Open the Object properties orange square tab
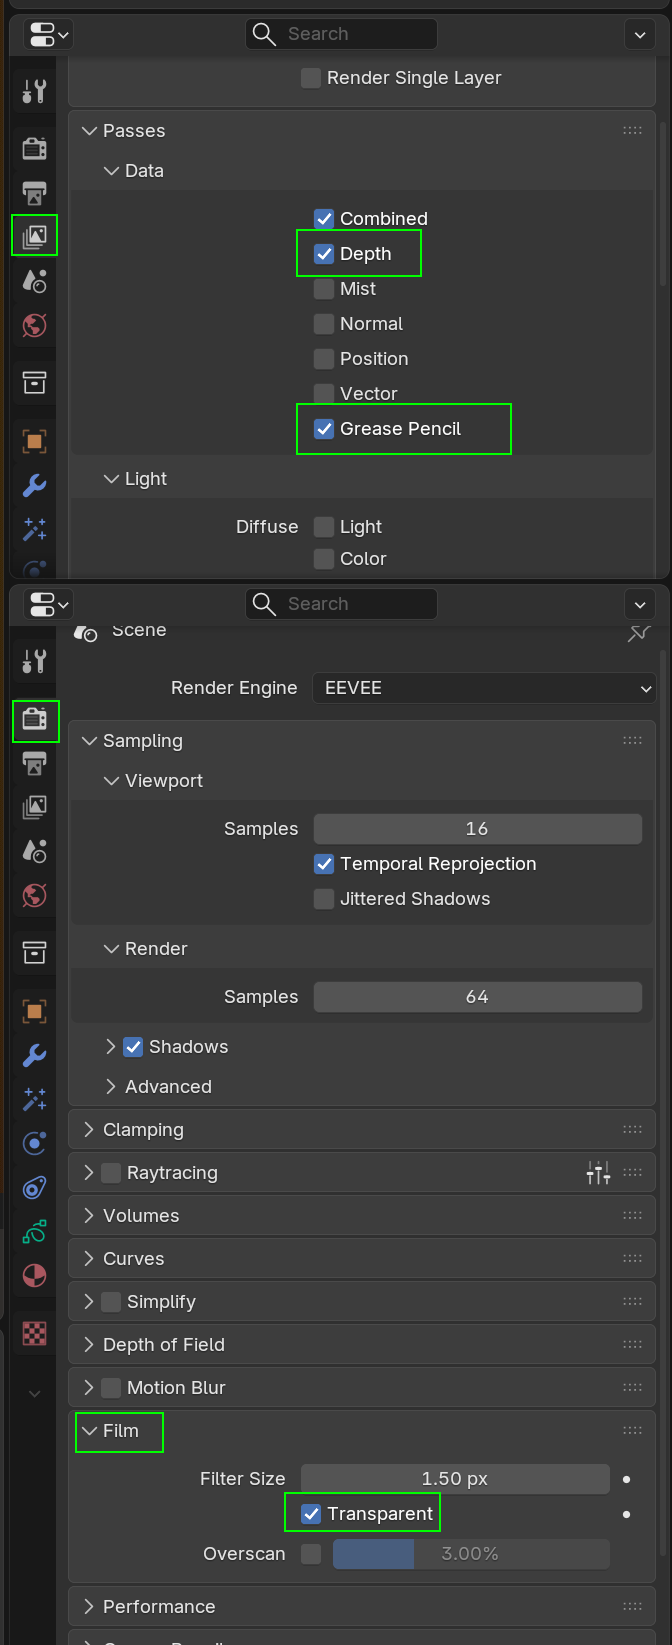This screenshot has height=1645, width=672. tap(34, 1011)
